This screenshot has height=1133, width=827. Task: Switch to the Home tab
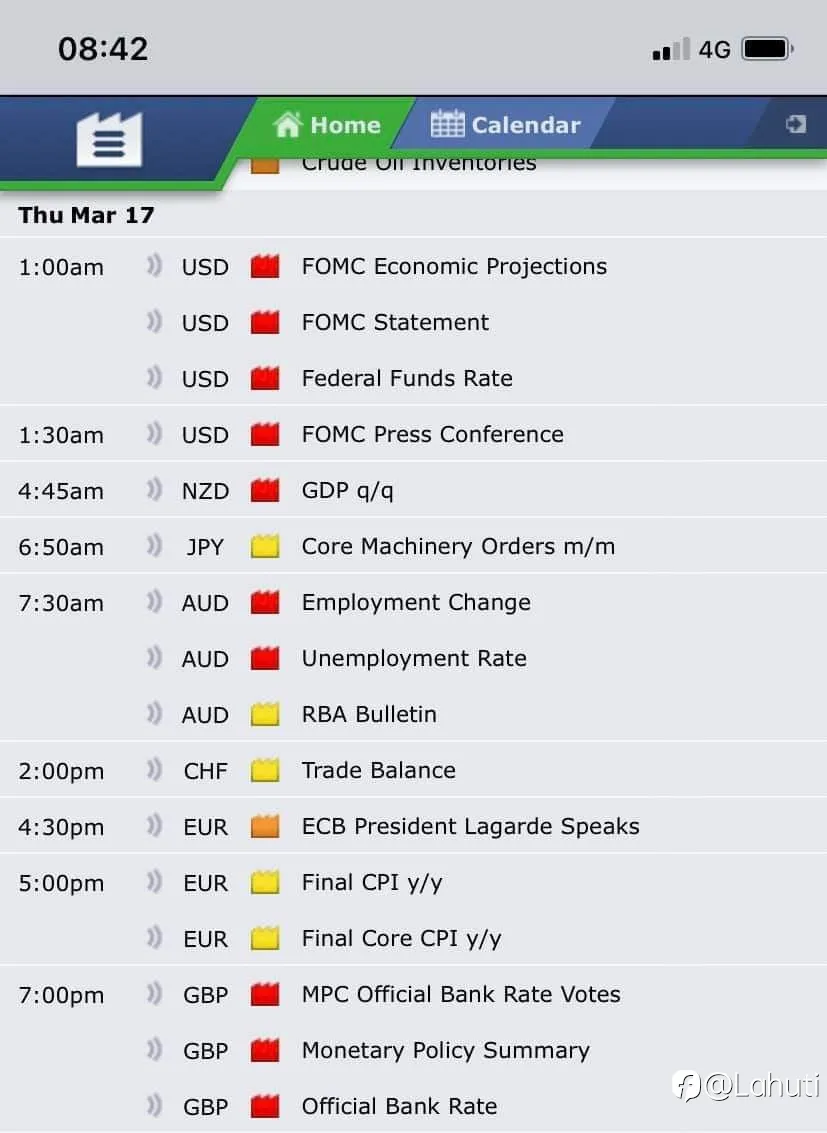[x=327, y=124]
